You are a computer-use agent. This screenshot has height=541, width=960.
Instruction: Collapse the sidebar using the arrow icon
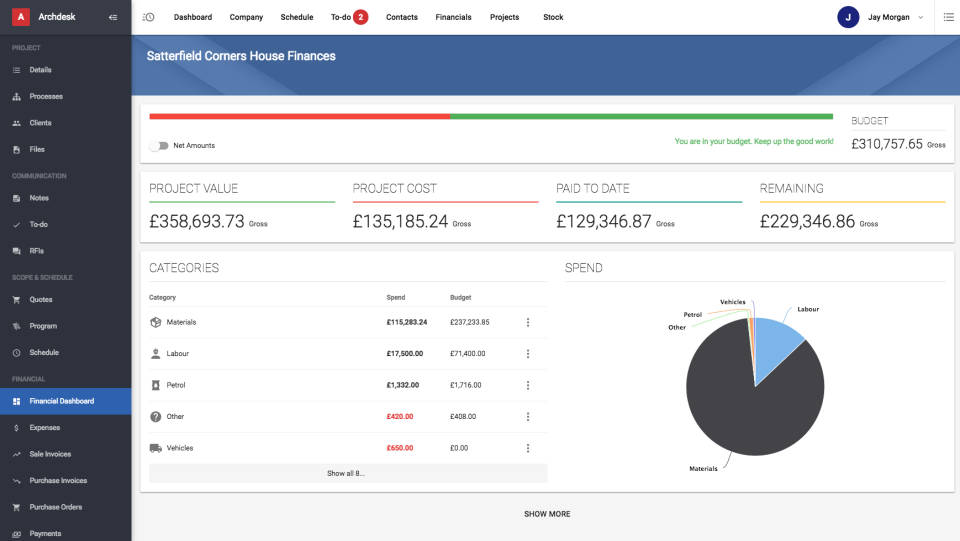pyautogui.click(x=113, y=17)
